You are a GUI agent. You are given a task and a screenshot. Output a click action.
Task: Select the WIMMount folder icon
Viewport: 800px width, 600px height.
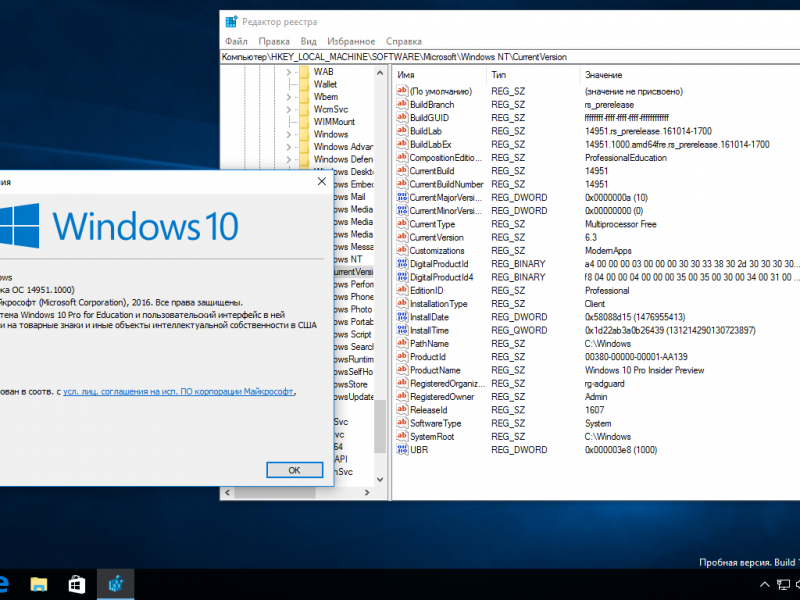tap(304, 121)
